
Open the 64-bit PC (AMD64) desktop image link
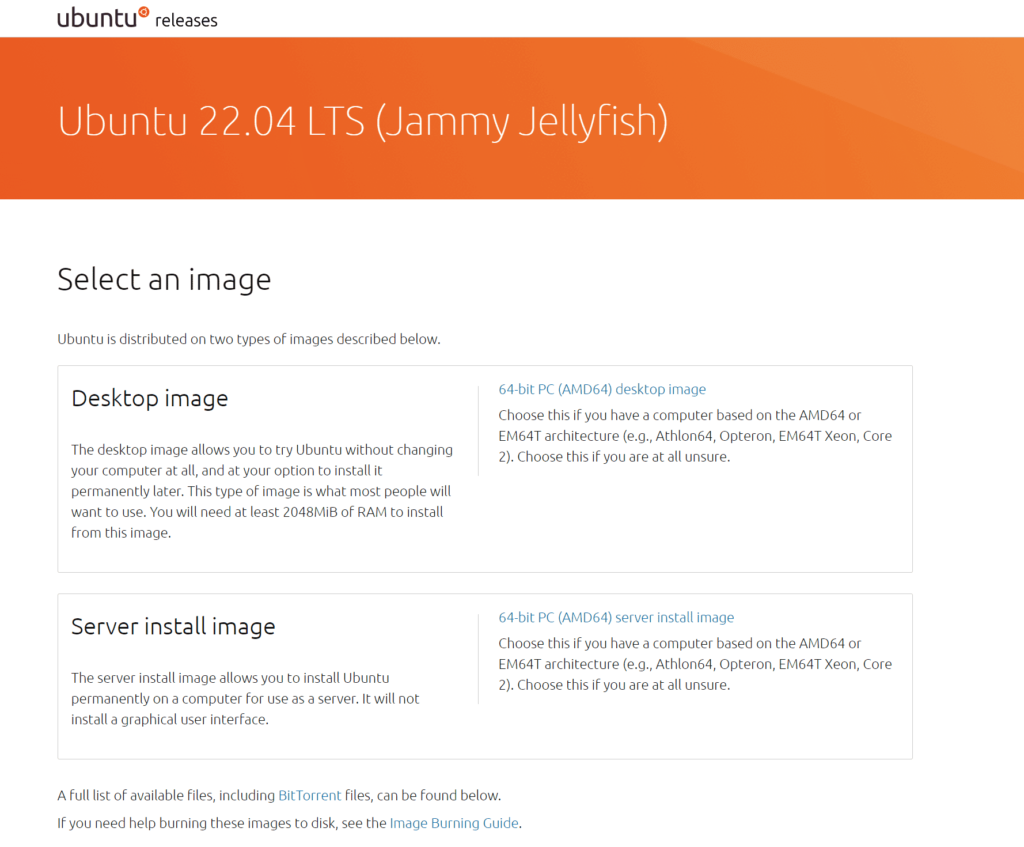pos(601,389)
